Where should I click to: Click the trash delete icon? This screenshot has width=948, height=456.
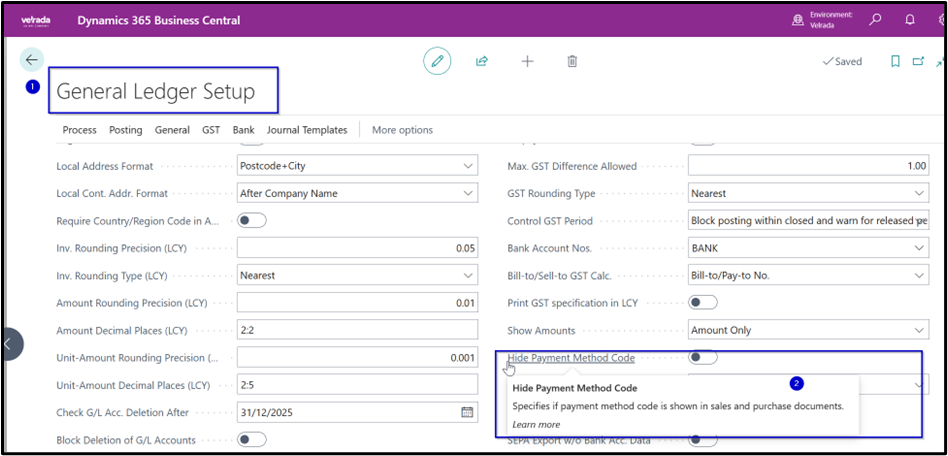point(573,61)
